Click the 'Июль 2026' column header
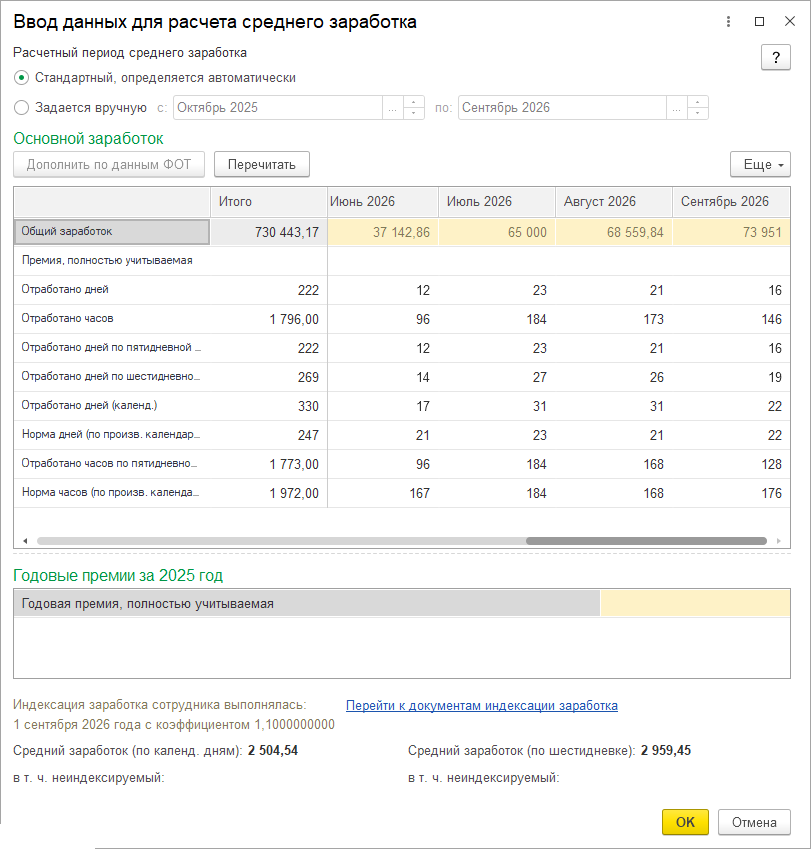811x849 pixels. point(497,202)
